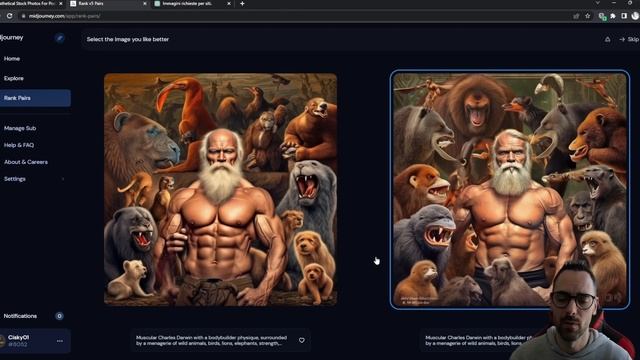Viewport: 640px width, 360px height.
Task: Open the CiskyOI account options menu
Action: coord(60,341)
